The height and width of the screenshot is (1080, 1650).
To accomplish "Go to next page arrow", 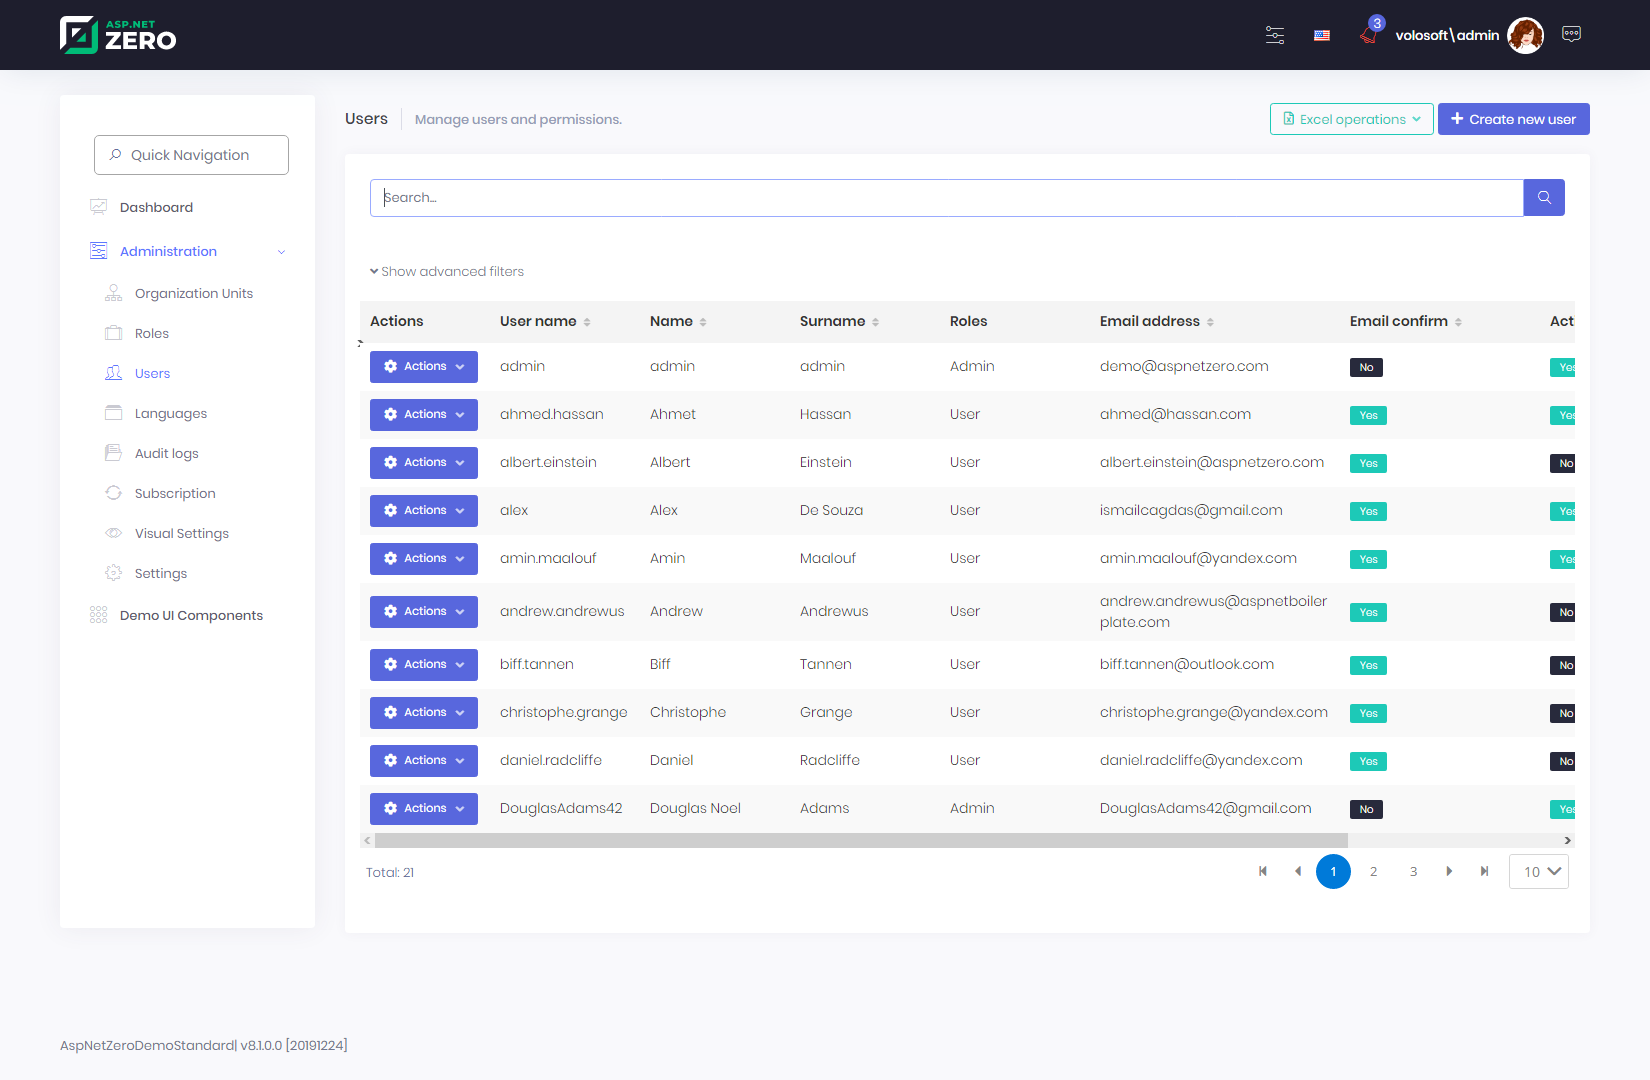I will coord(1449,871).
